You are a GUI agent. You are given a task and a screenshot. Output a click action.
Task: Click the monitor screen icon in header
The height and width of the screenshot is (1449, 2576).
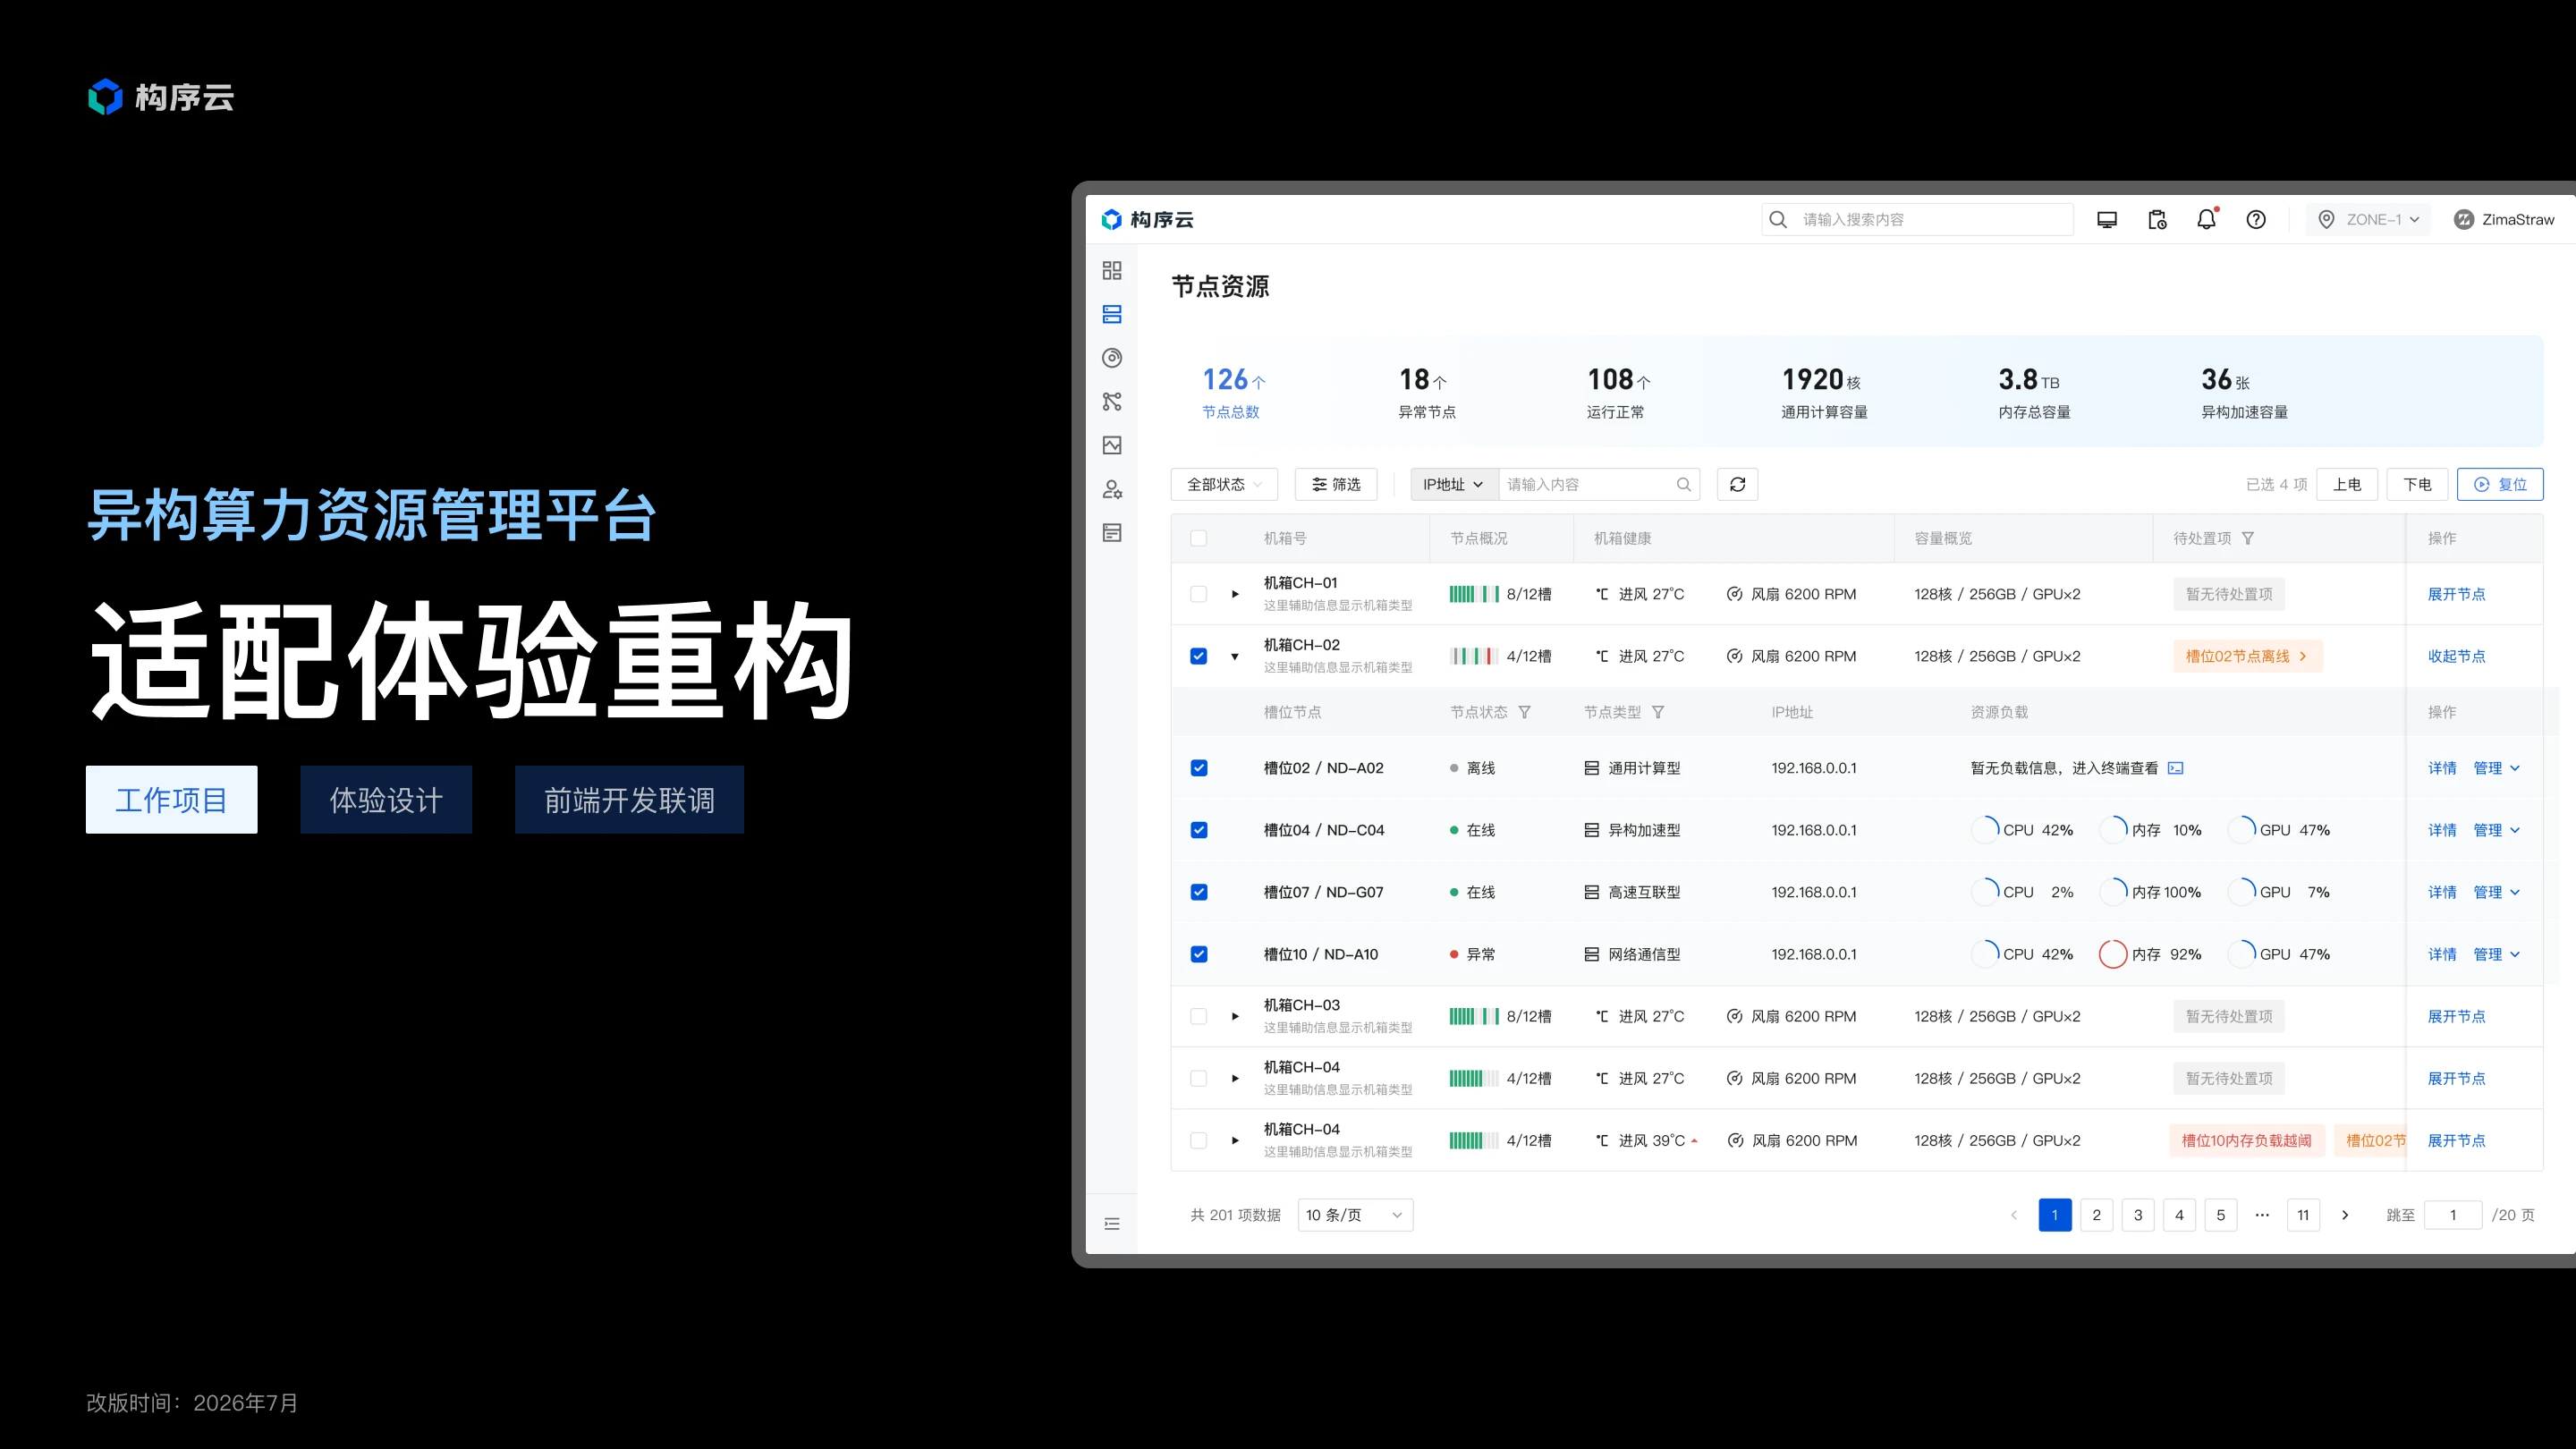2107,219
